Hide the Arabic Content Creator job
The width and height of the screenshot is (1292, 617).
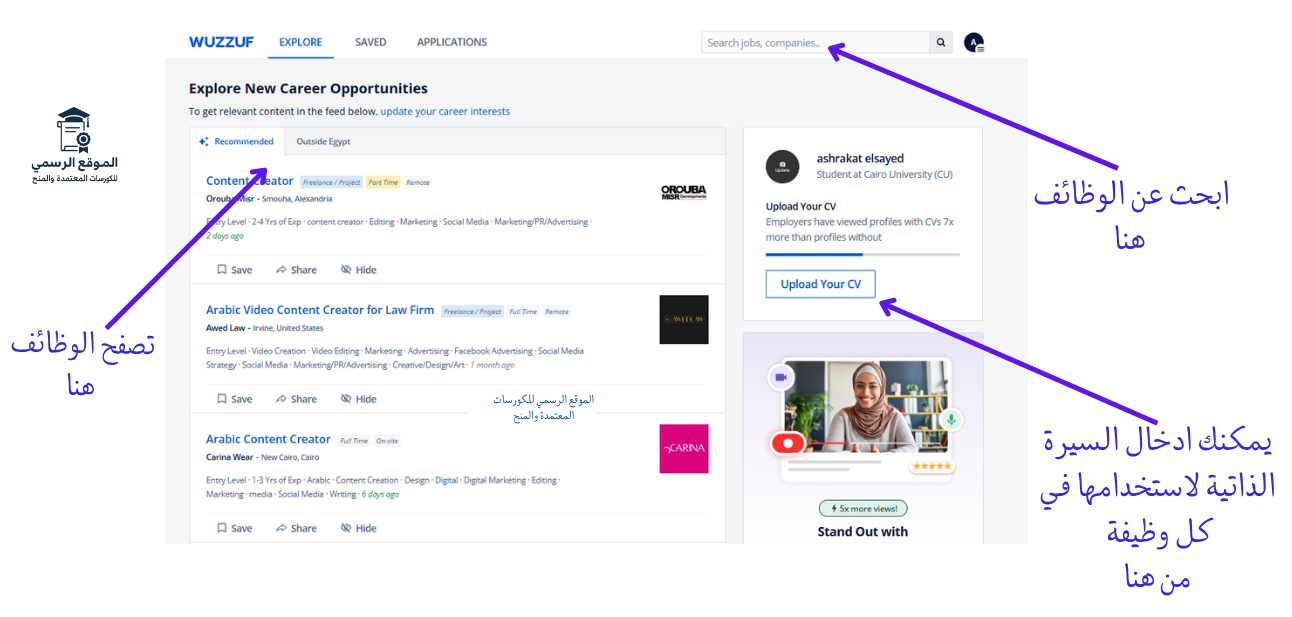(x=358, y=528)
